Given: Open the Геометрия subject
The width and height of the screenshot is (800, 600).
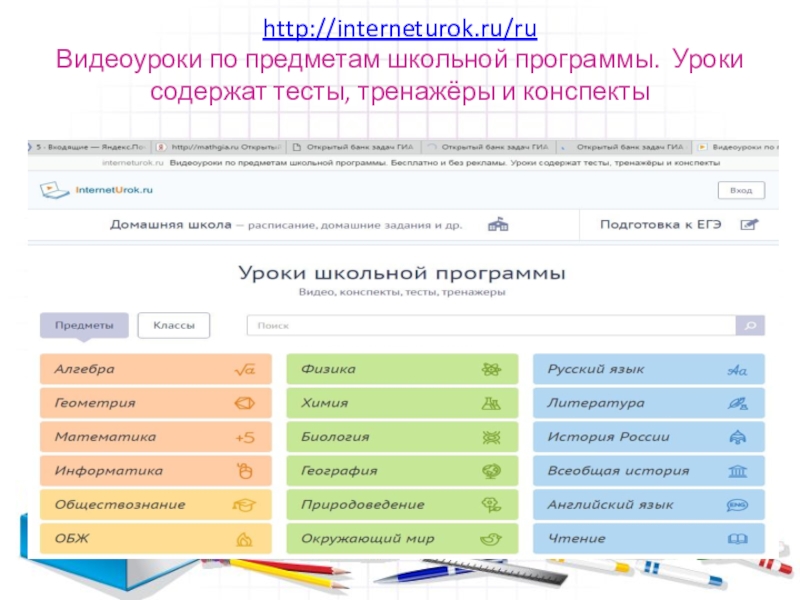Looking at the screenshot, I should tap(156, 403).
